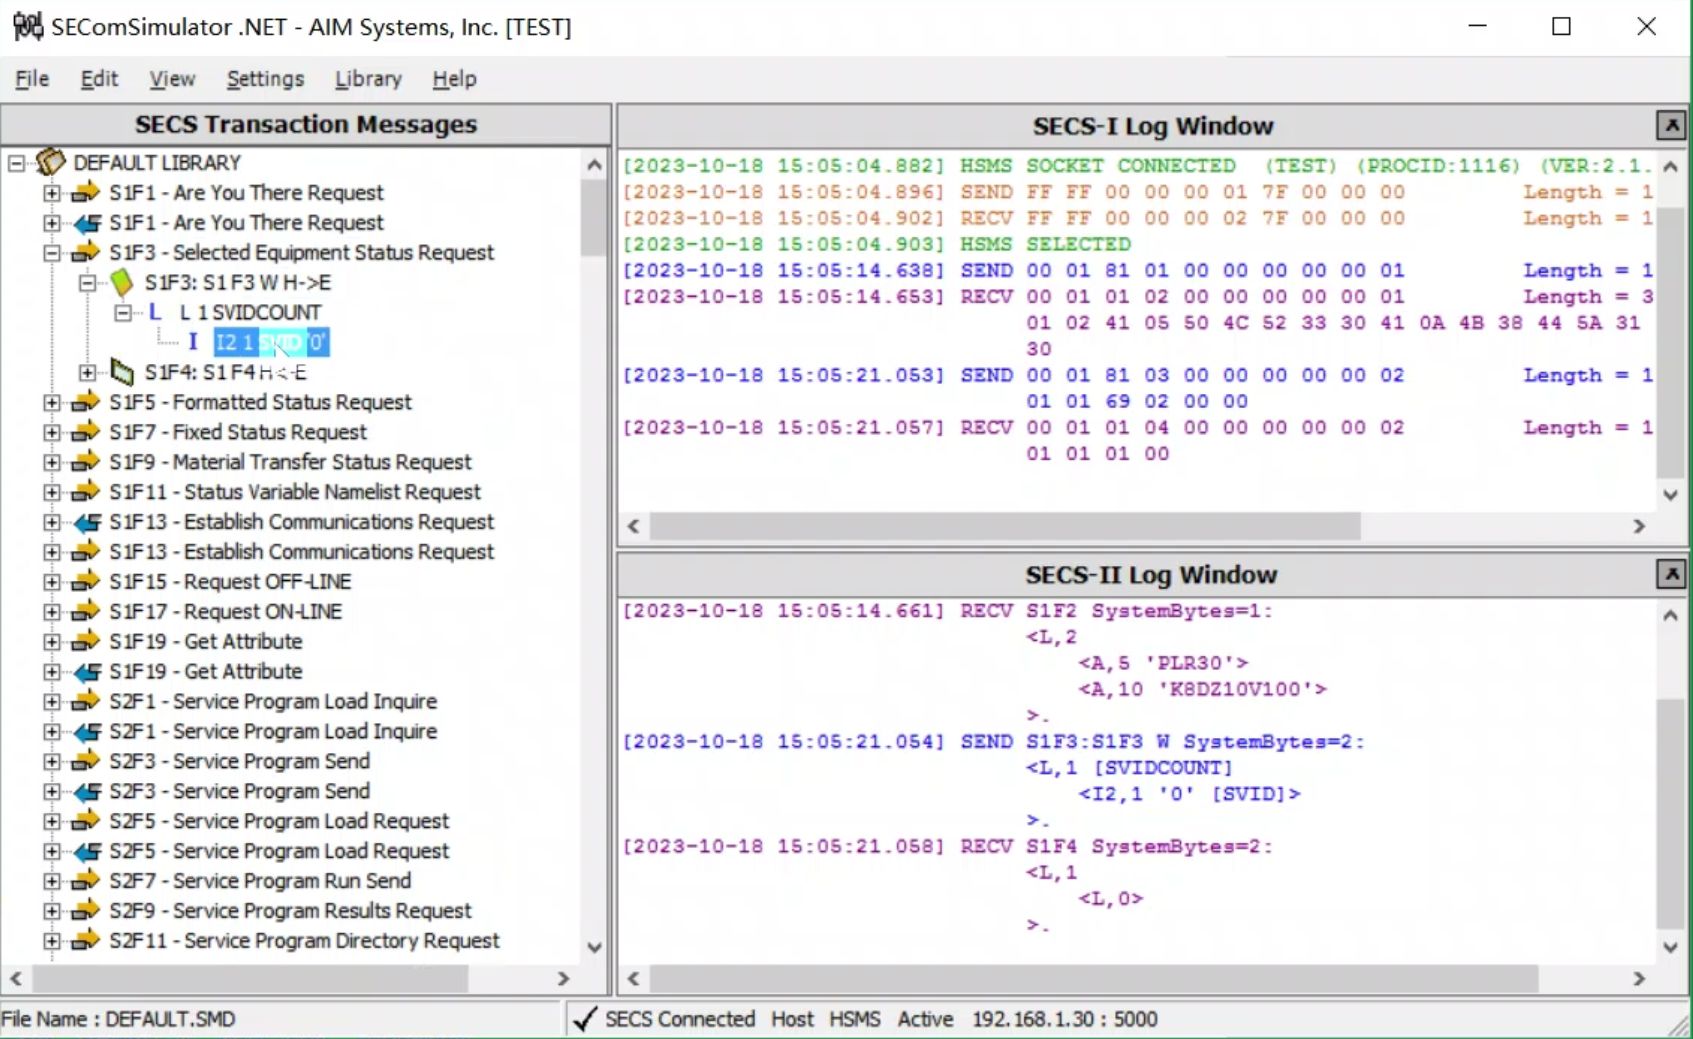The width and height of the screenshot is (1693, 1039).
Task: Collapse the DEFAULT LIBRARY tree root
Action: pos(17,163)
